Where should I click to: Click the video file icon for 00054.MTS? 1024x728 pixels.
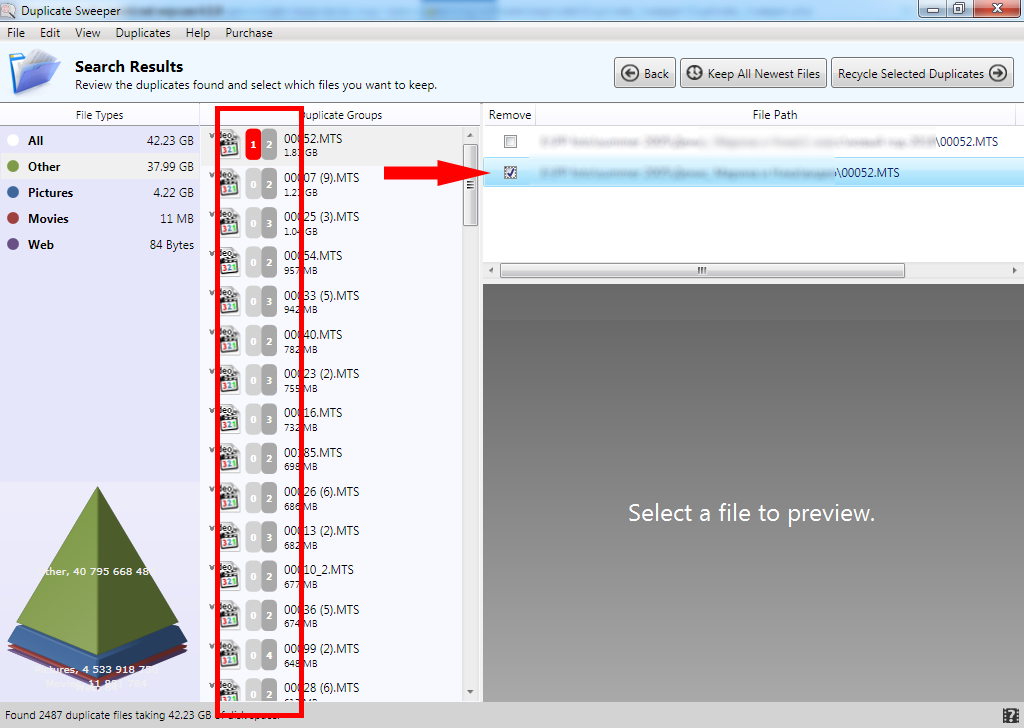click(x=229, y=262)
